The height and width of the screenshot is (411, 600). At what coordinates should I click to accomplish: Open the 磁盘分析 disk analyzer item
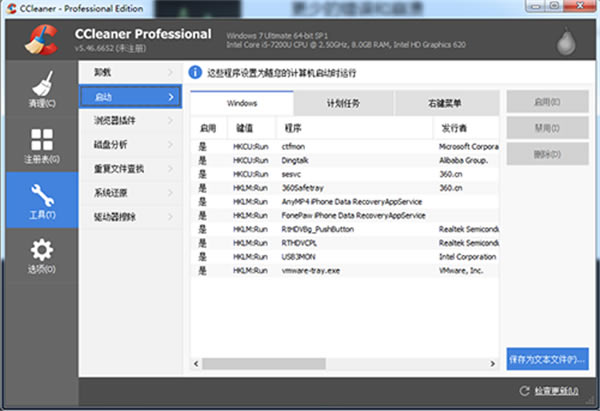[x=131, y=144]
